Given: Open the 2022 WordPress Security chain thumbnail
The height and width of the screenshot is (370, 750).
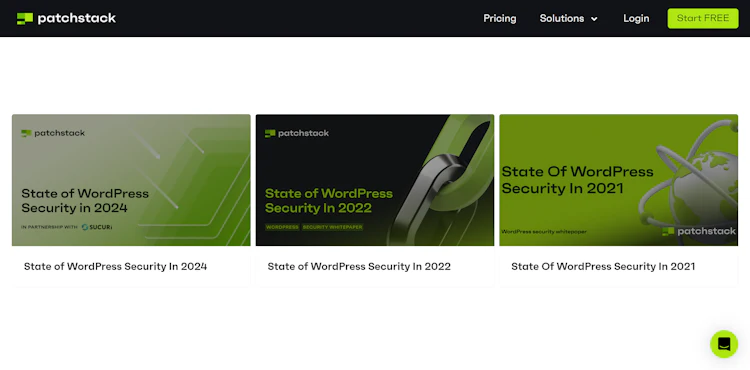Looking at the screenshot, I should click(x=375, y=180).
